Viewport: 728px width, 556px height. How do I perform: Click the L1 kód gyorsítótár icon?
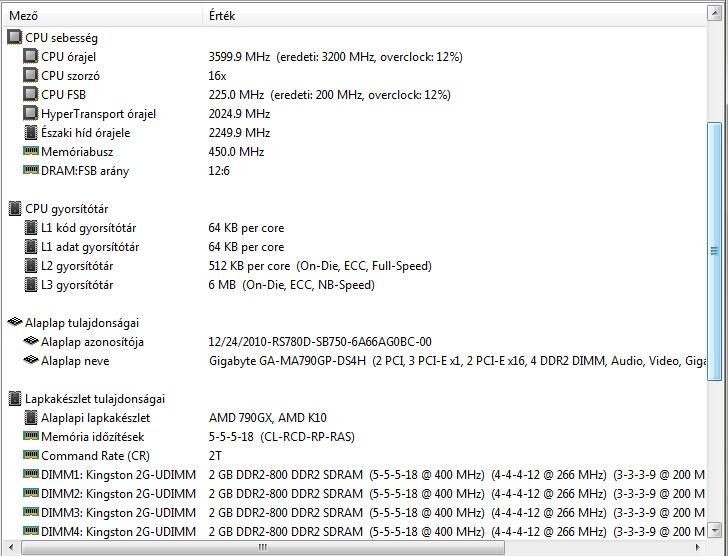pos(31,228)
